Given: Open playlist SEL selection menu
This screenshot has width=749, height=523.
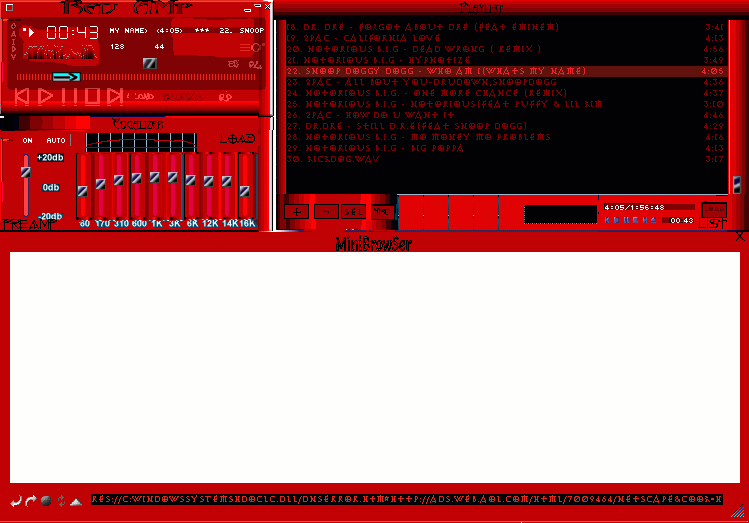Looking at the screenshot, I should (x=353, y=212).
